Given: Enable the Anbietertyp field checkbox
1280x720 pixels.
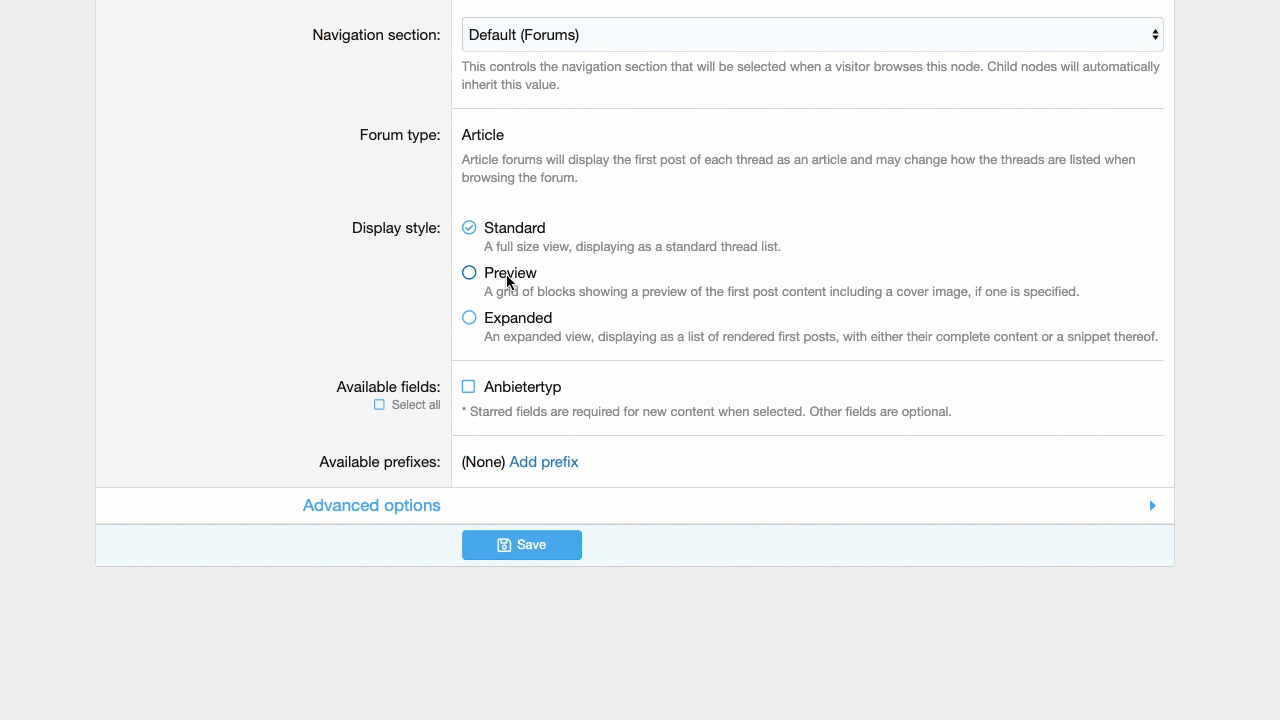Looking at the screenshot, I should (x=468, y=387).
